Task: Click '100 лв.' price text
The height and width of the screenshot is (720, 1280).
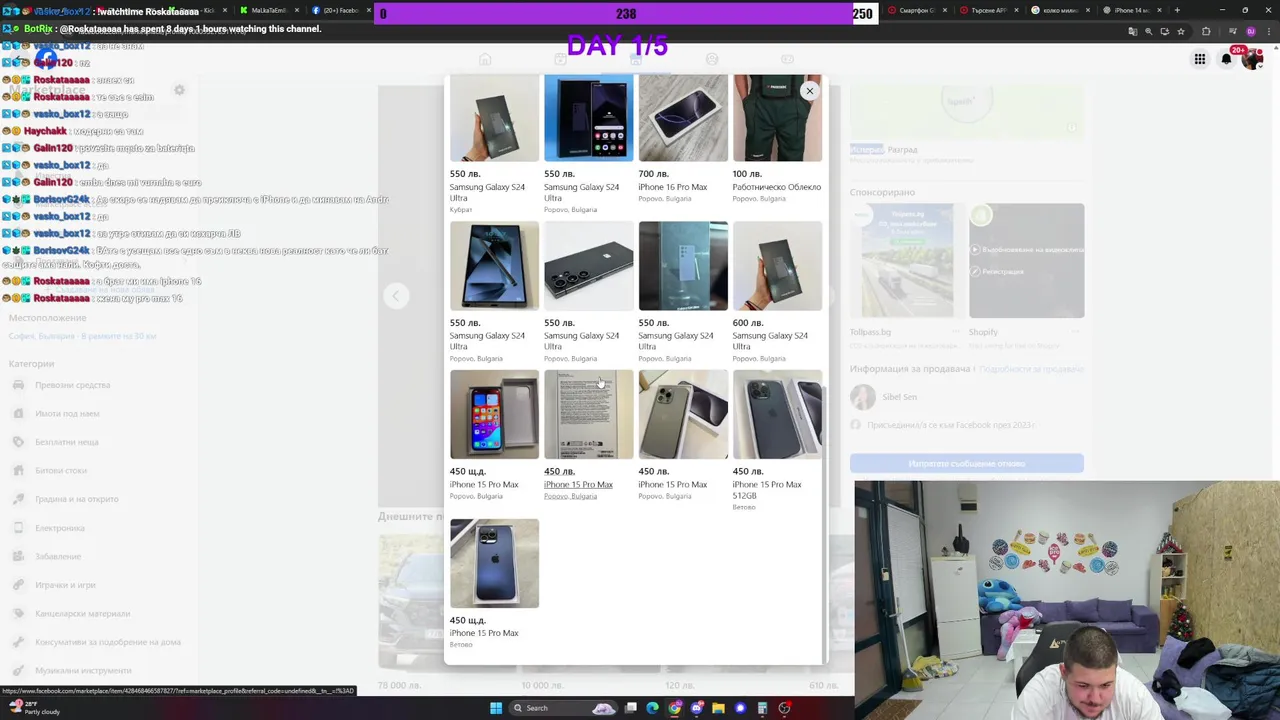Action: pos(747,174)
